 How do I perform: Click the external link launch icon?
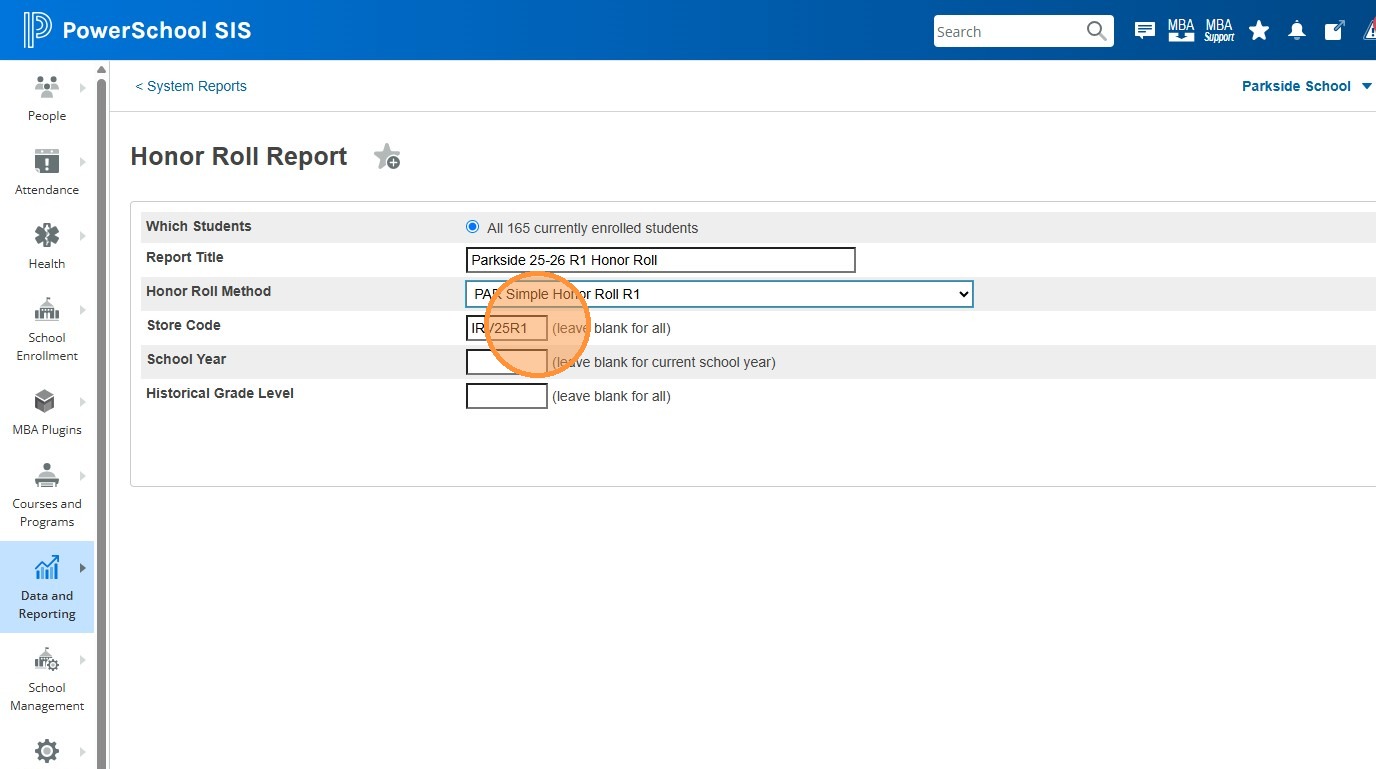1334,31
